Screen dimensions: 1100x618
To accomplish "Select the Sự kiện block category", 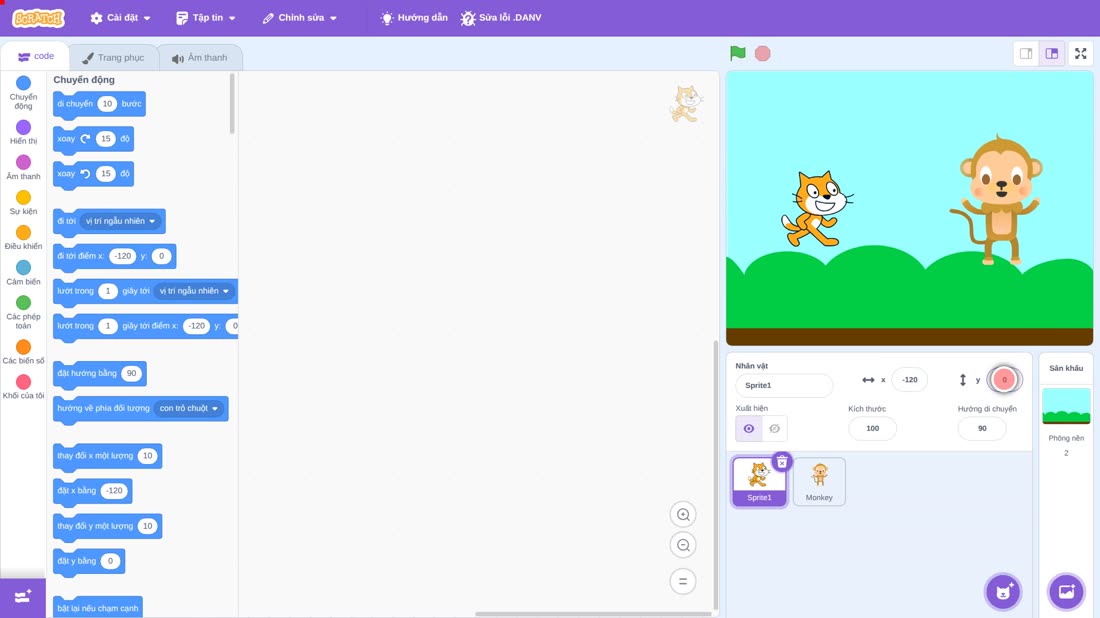I will pyautogui.click(x=23, y=203).
